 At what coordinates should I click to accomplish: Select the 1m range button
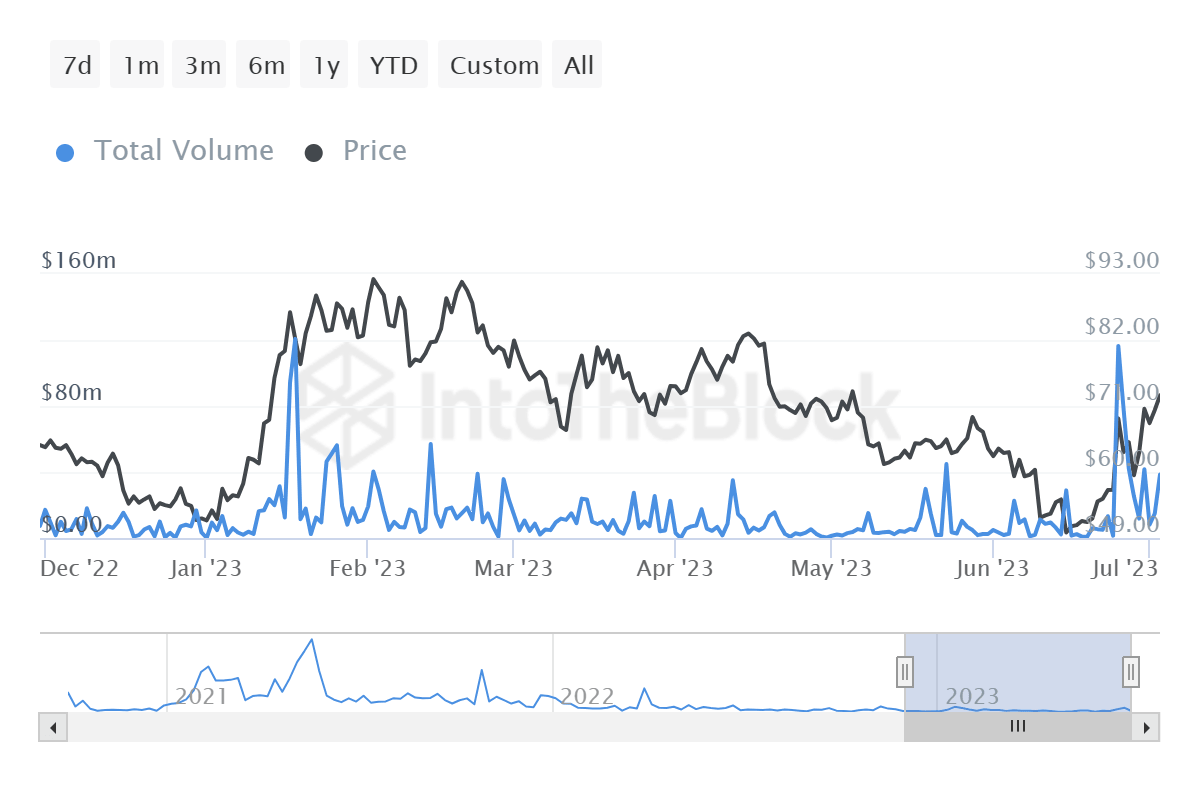pos(137,64)
